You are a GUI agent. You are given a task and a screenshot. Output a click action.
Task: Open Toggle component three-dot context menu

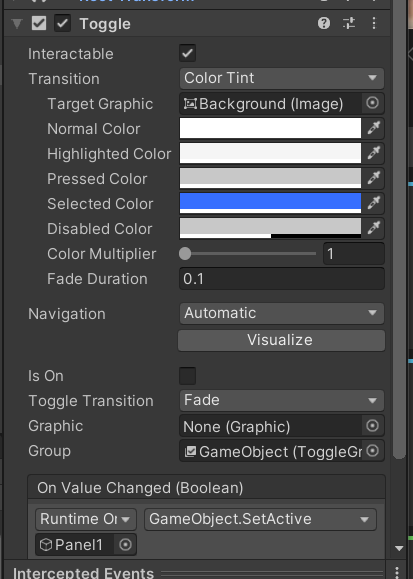click(374, 24)
